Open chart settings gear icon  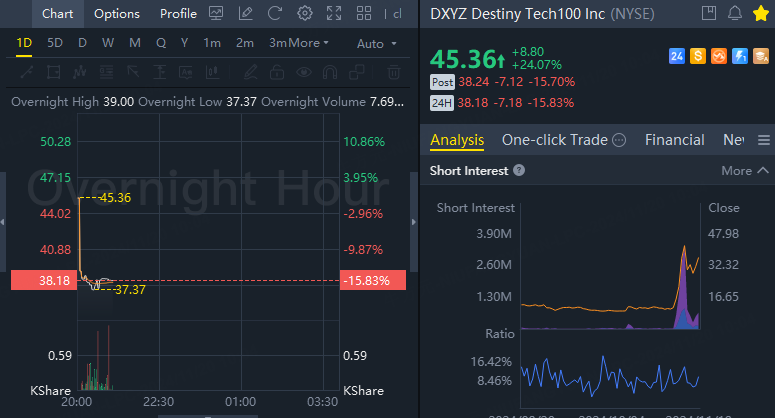pos(304,13)
